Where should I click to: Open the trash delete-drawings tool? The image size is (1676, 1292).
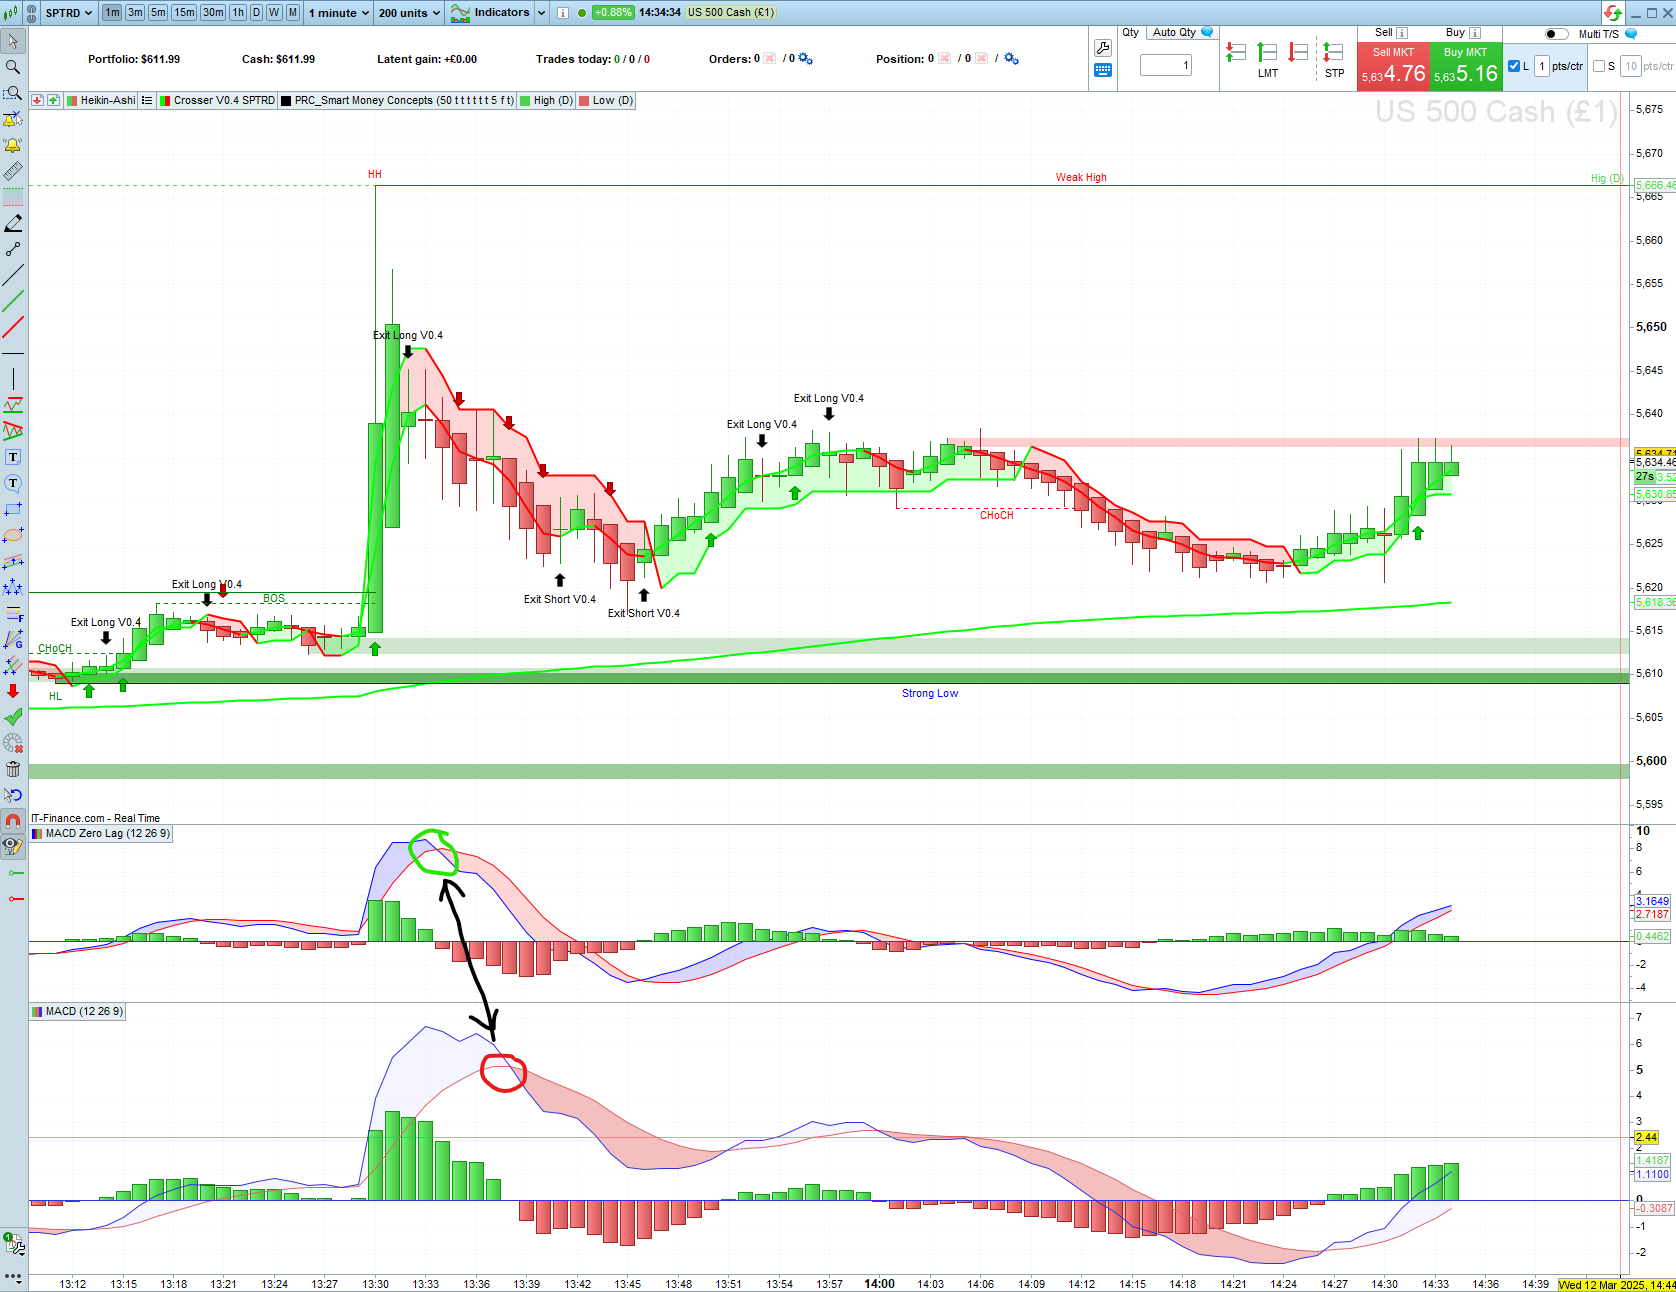[x=13, y=769]
